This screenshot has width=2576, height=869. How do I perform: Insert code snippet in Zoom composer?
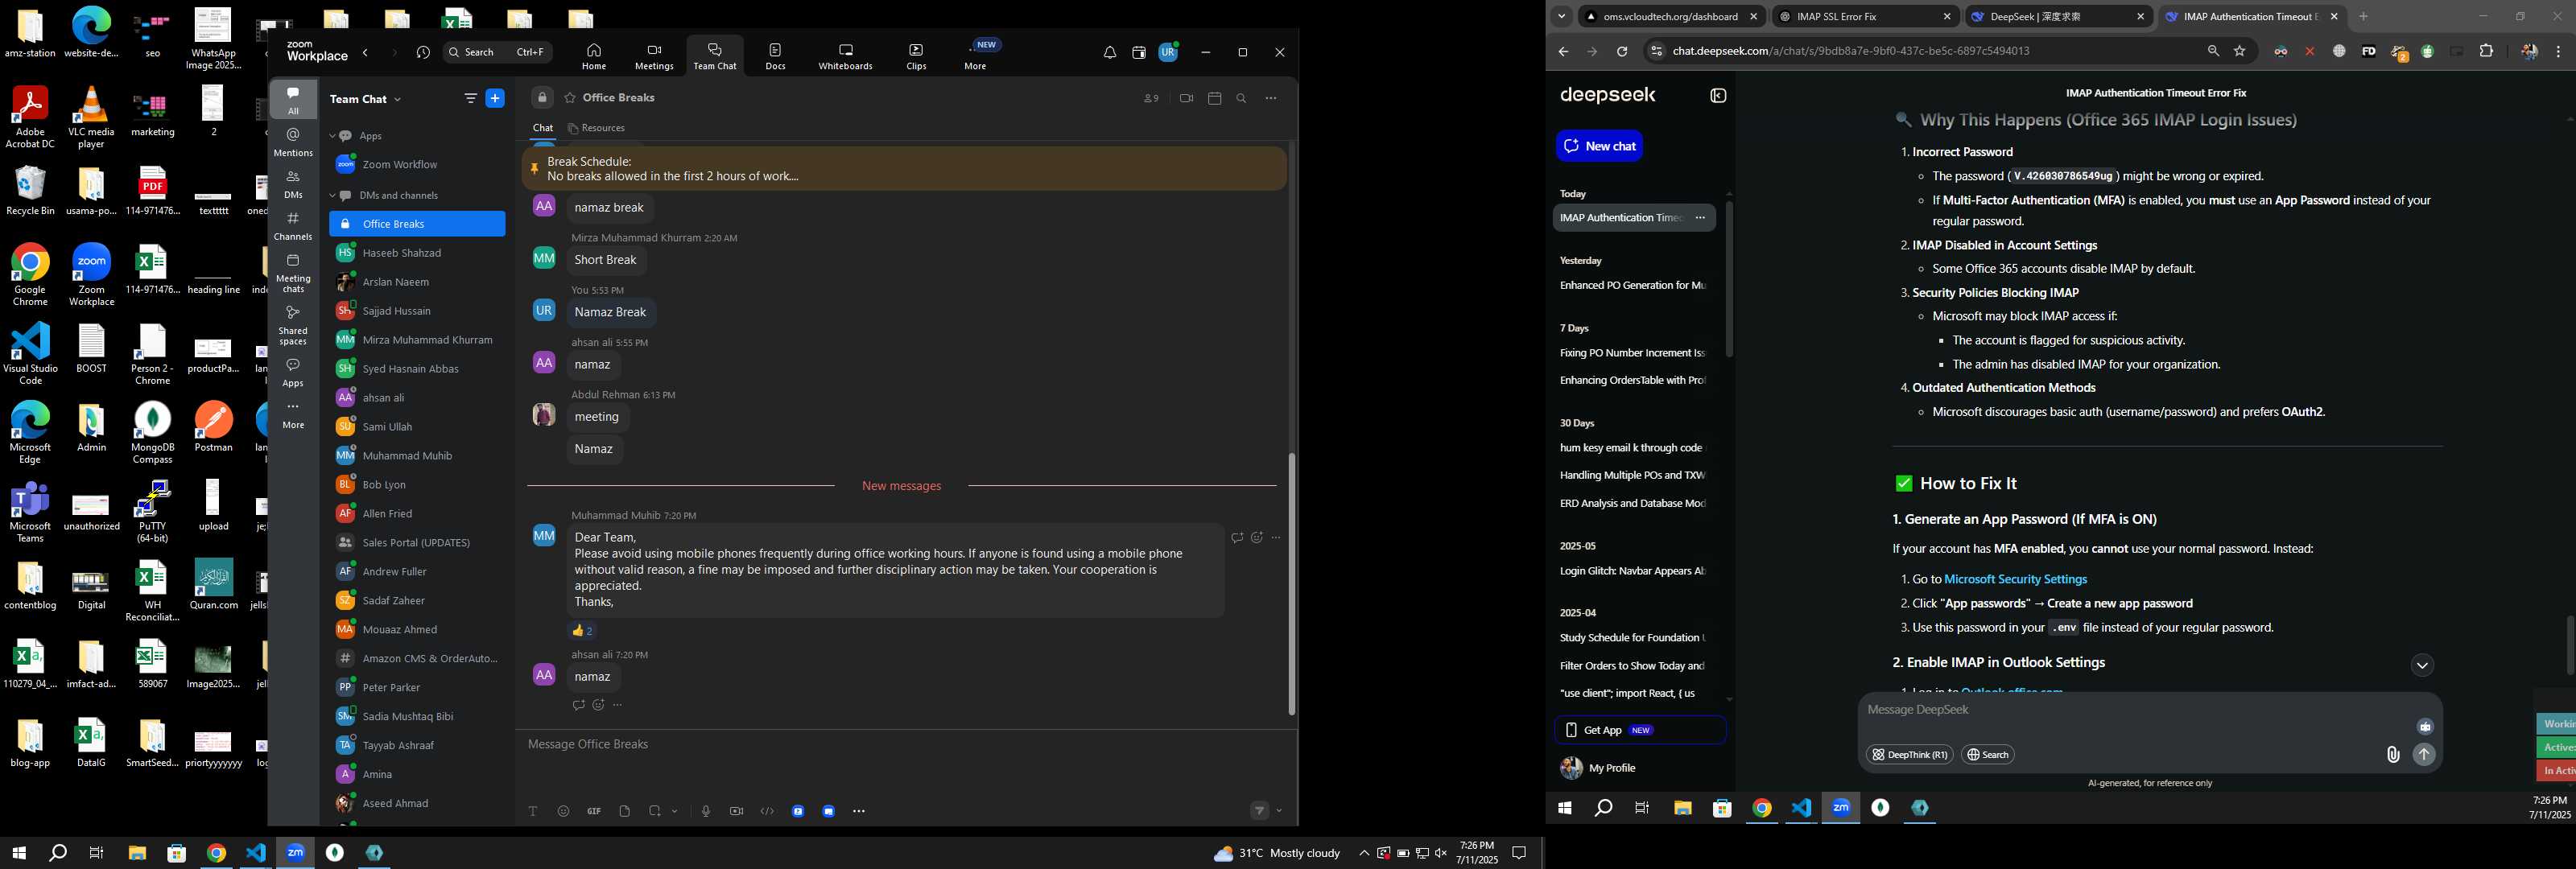click(x=767, y=811)
